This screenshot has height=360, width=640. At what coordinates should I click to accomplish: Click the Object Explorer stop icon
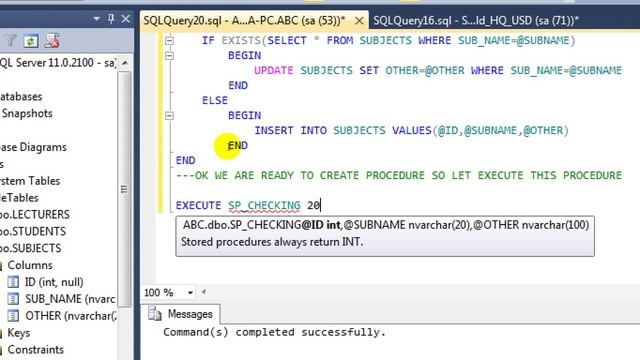(x=52, y=41)
